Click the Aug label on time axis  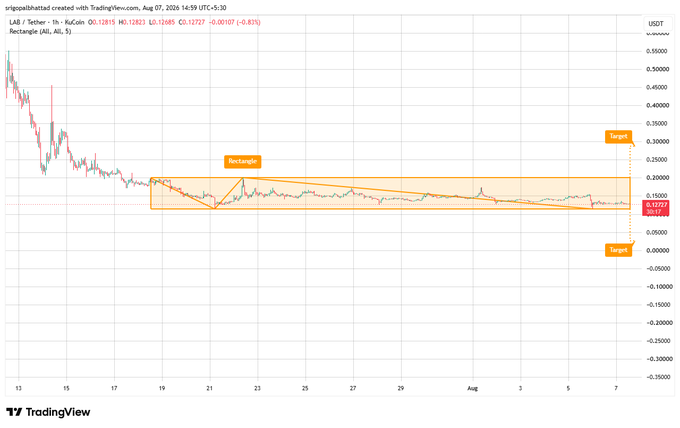point(472,388)
